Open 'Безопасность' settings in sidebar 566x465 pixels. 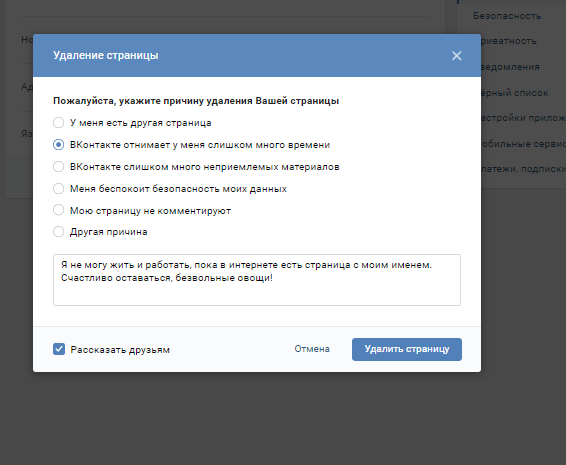tap(507, 16)
